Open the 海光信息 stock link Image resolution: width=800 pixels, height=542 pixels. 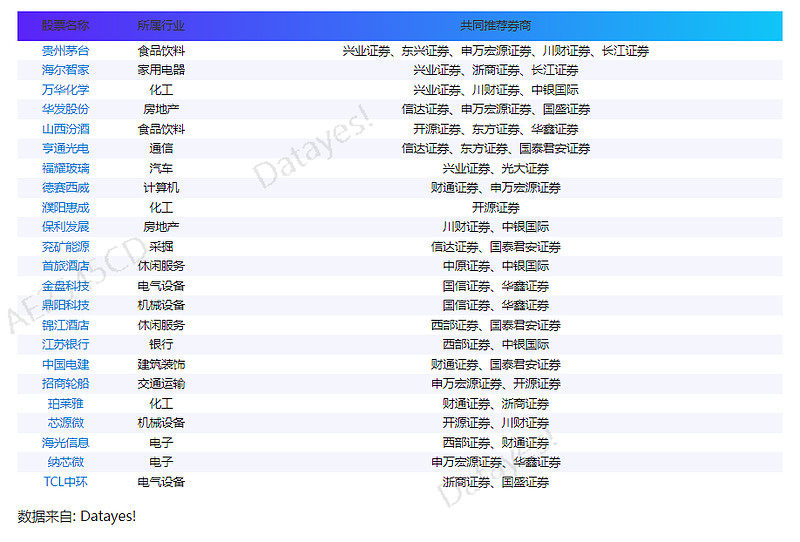point(65,443)
